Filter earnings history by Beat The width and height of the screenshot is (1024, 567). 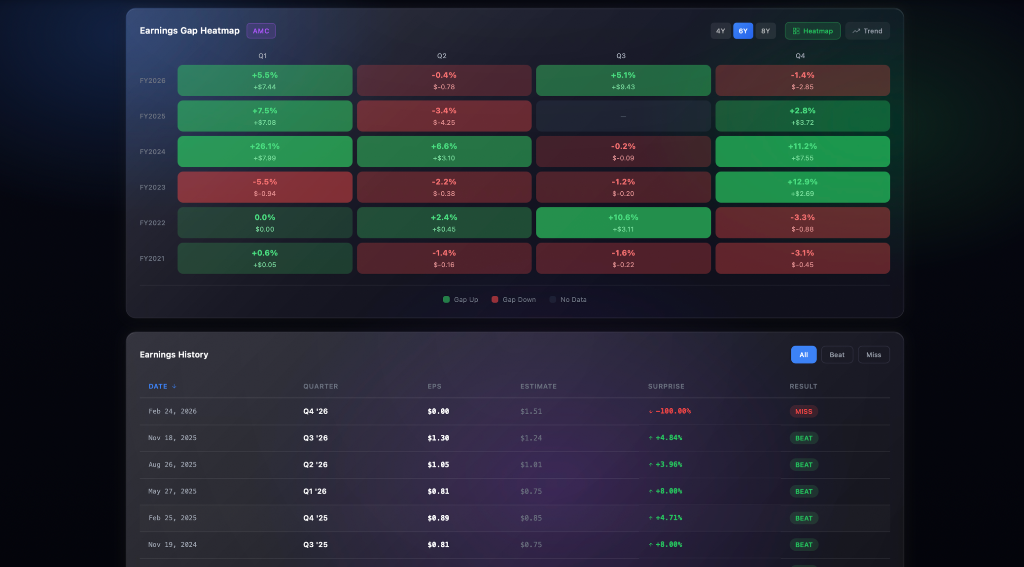click(837, 355)
